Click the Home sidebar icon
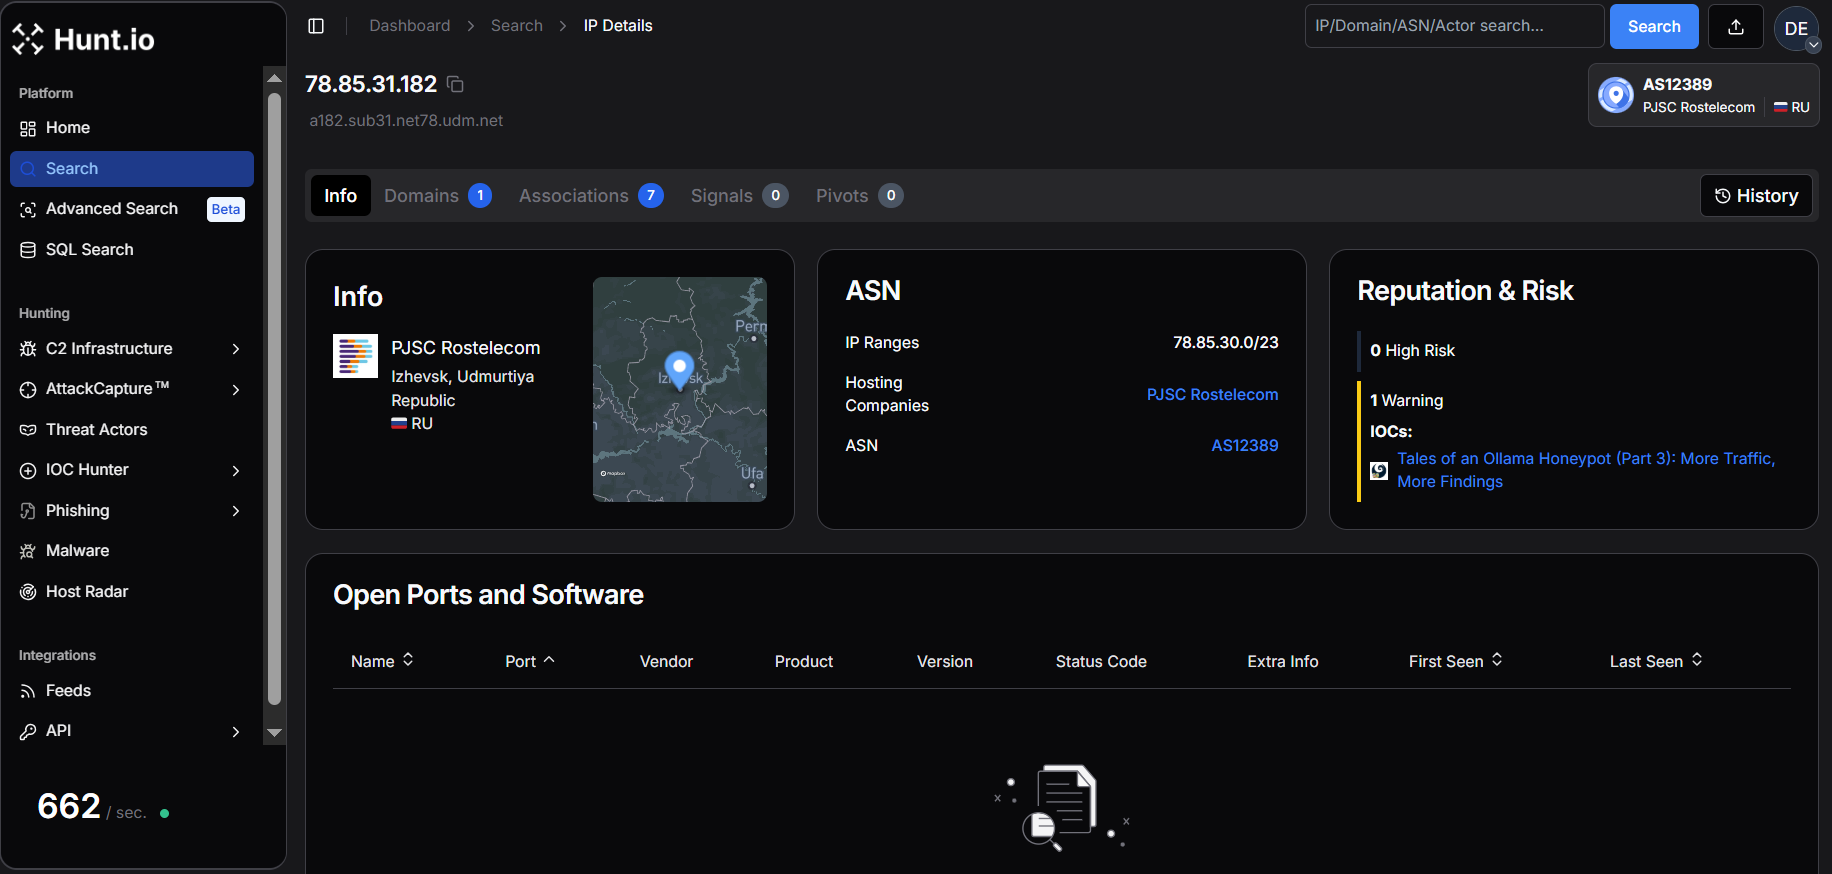Screen dimensions: 1832x874 28,128
